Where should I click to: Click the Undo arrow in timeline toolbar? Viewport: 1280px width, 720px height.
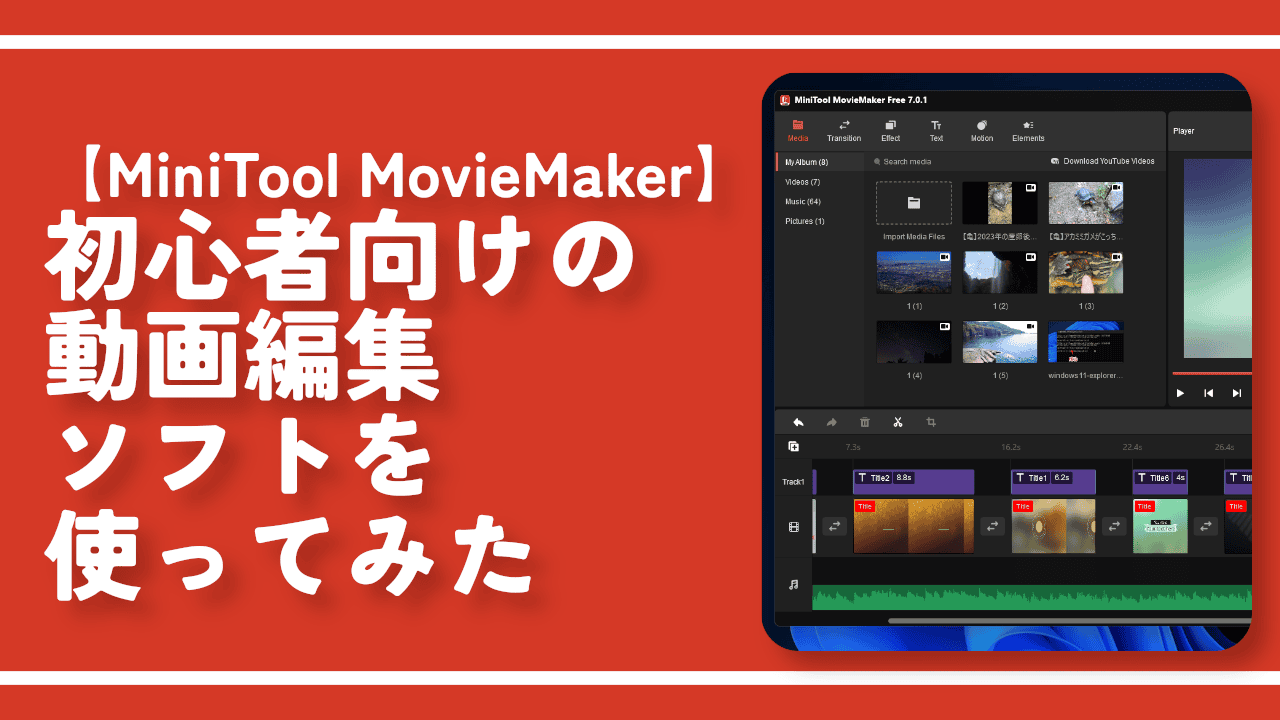(x=798, y=422)
